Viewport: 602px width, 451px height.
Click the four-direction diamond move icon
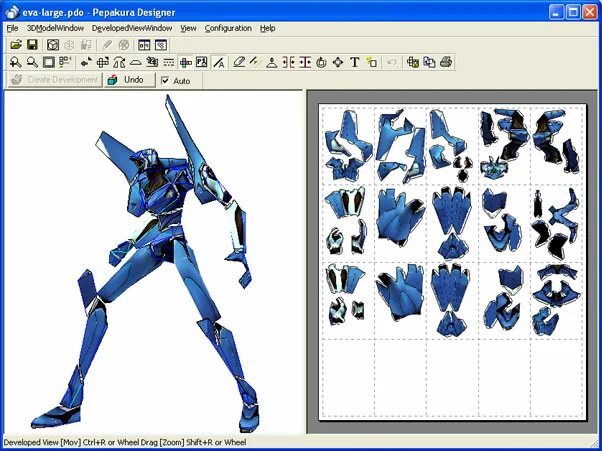pos(338,62)
